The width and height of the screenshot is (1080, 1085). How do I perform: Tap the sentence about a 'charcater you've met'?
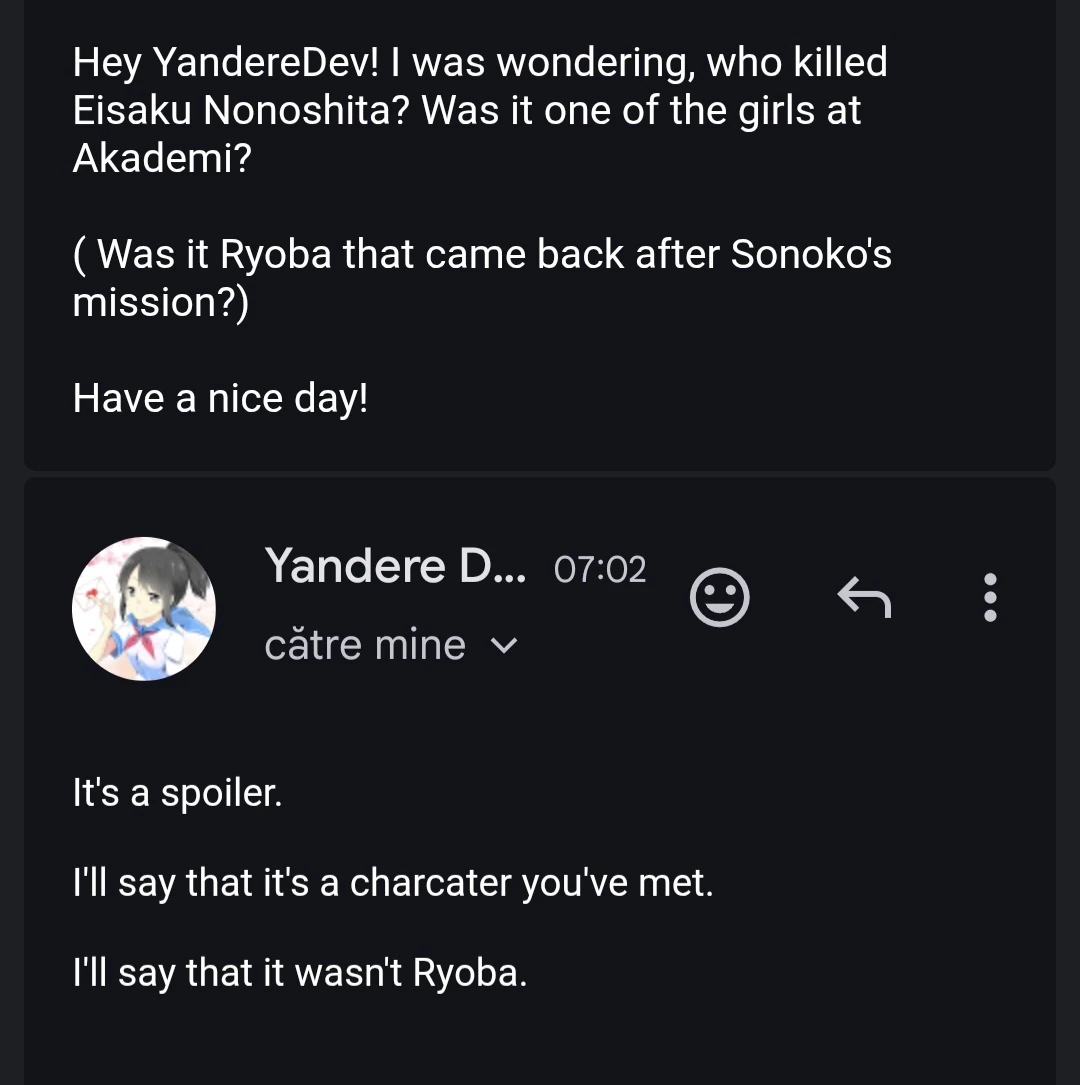[393, 883]
